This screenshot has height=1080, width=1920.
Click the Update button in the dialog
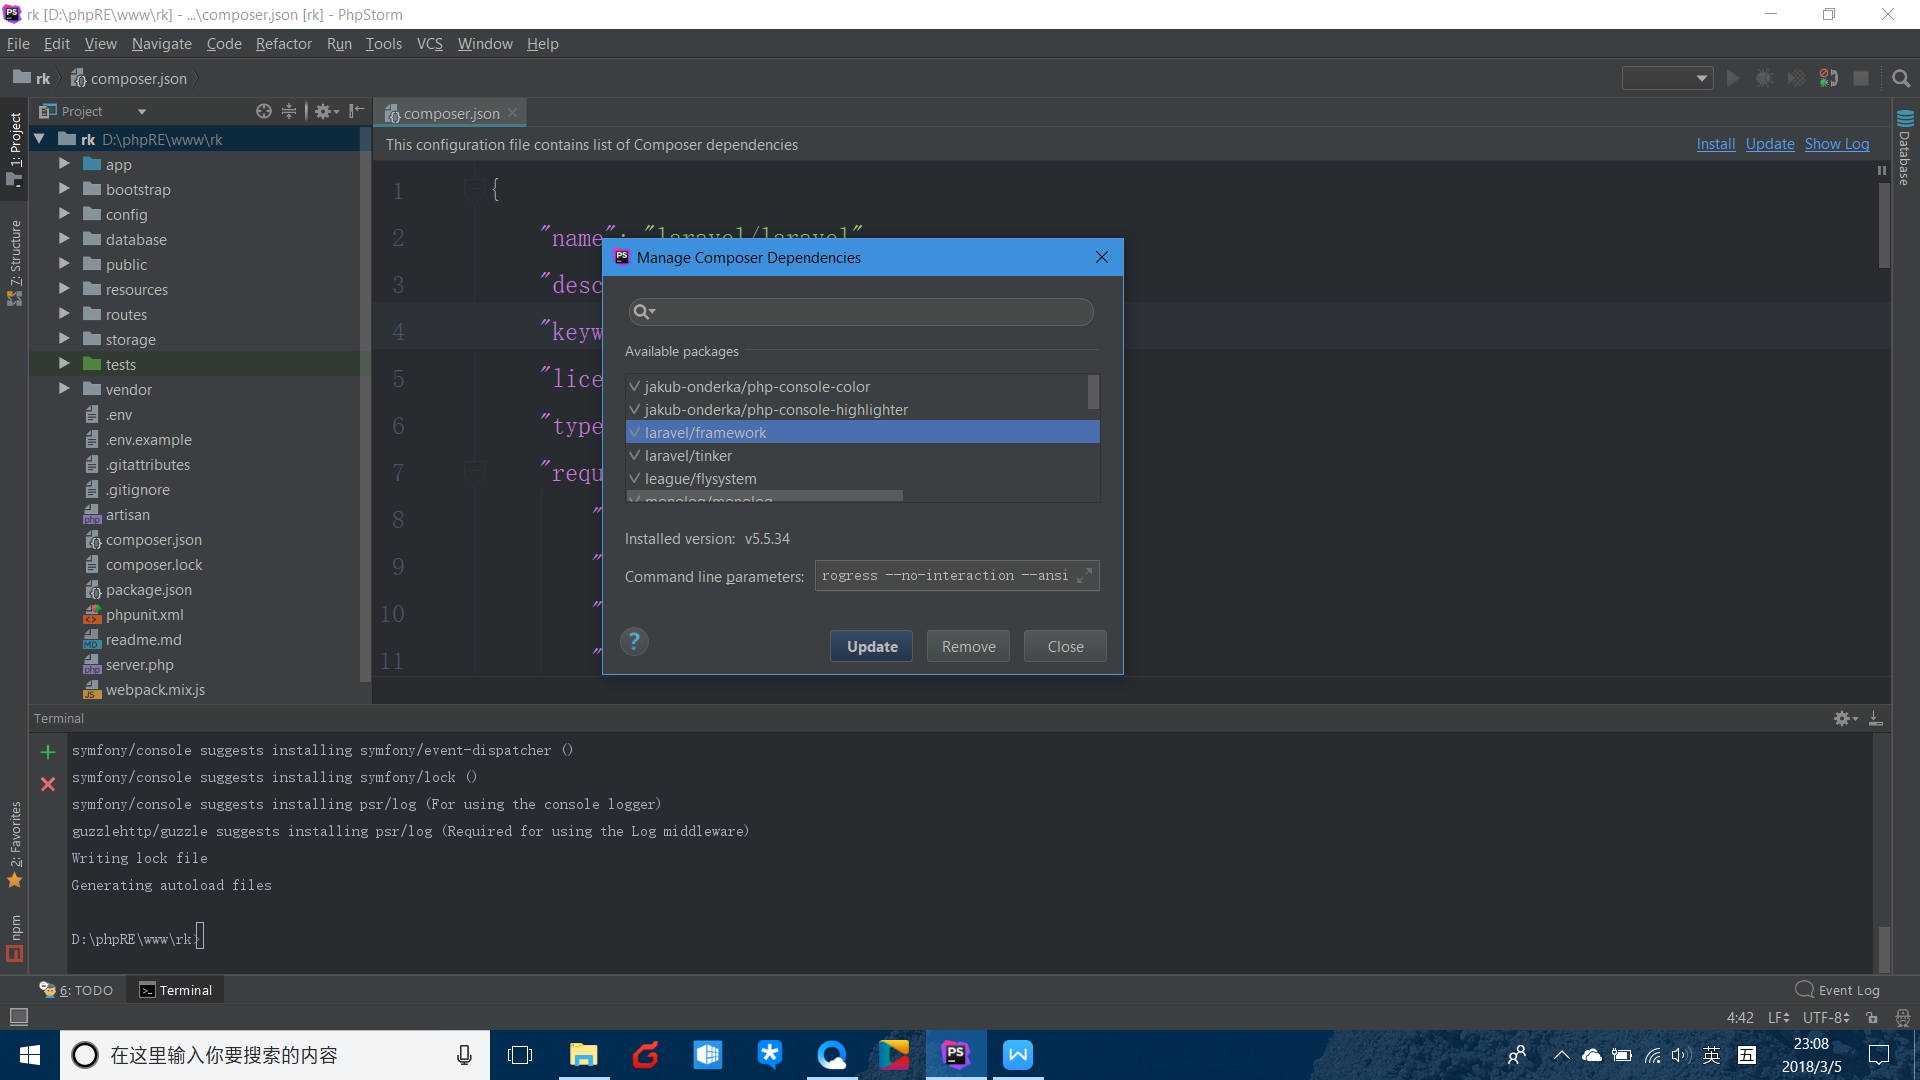tap(872, 647)
